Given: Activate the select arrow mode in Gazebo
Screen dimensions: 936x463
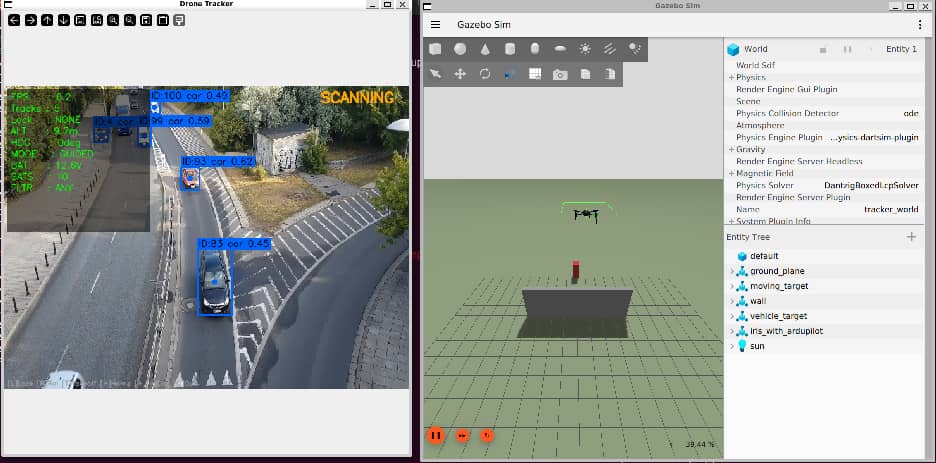Looking at the screenshot, I should tap(435, 74).
